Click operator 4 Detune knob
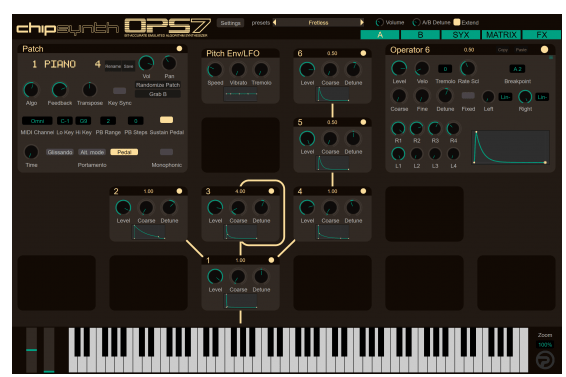This screenshot has height=377, width=566. click(x=353, y=208)
